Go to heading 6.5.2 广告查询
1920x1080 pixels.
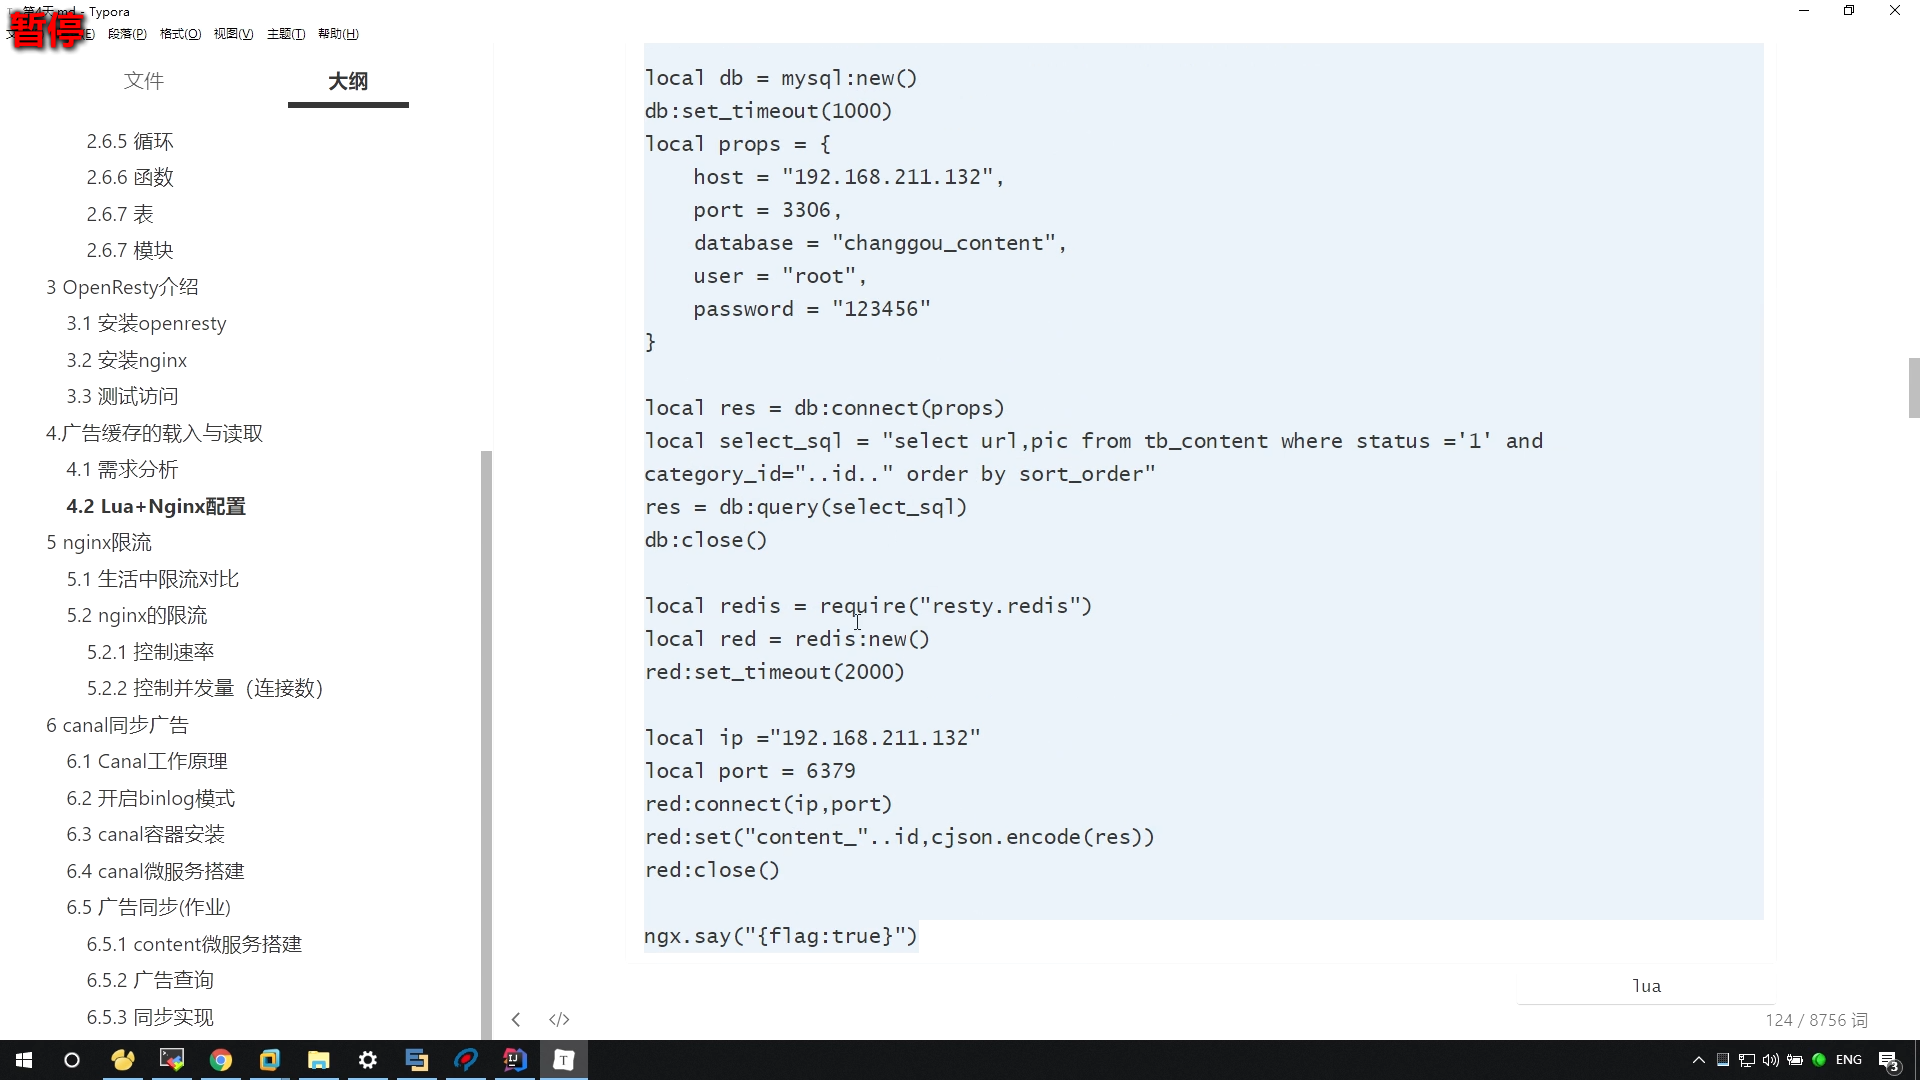tap(150, 980)
